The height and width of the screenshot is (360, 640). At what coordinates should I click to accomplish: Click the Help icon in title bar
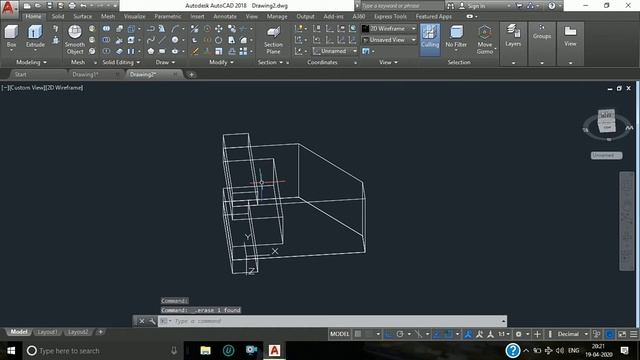552,6
